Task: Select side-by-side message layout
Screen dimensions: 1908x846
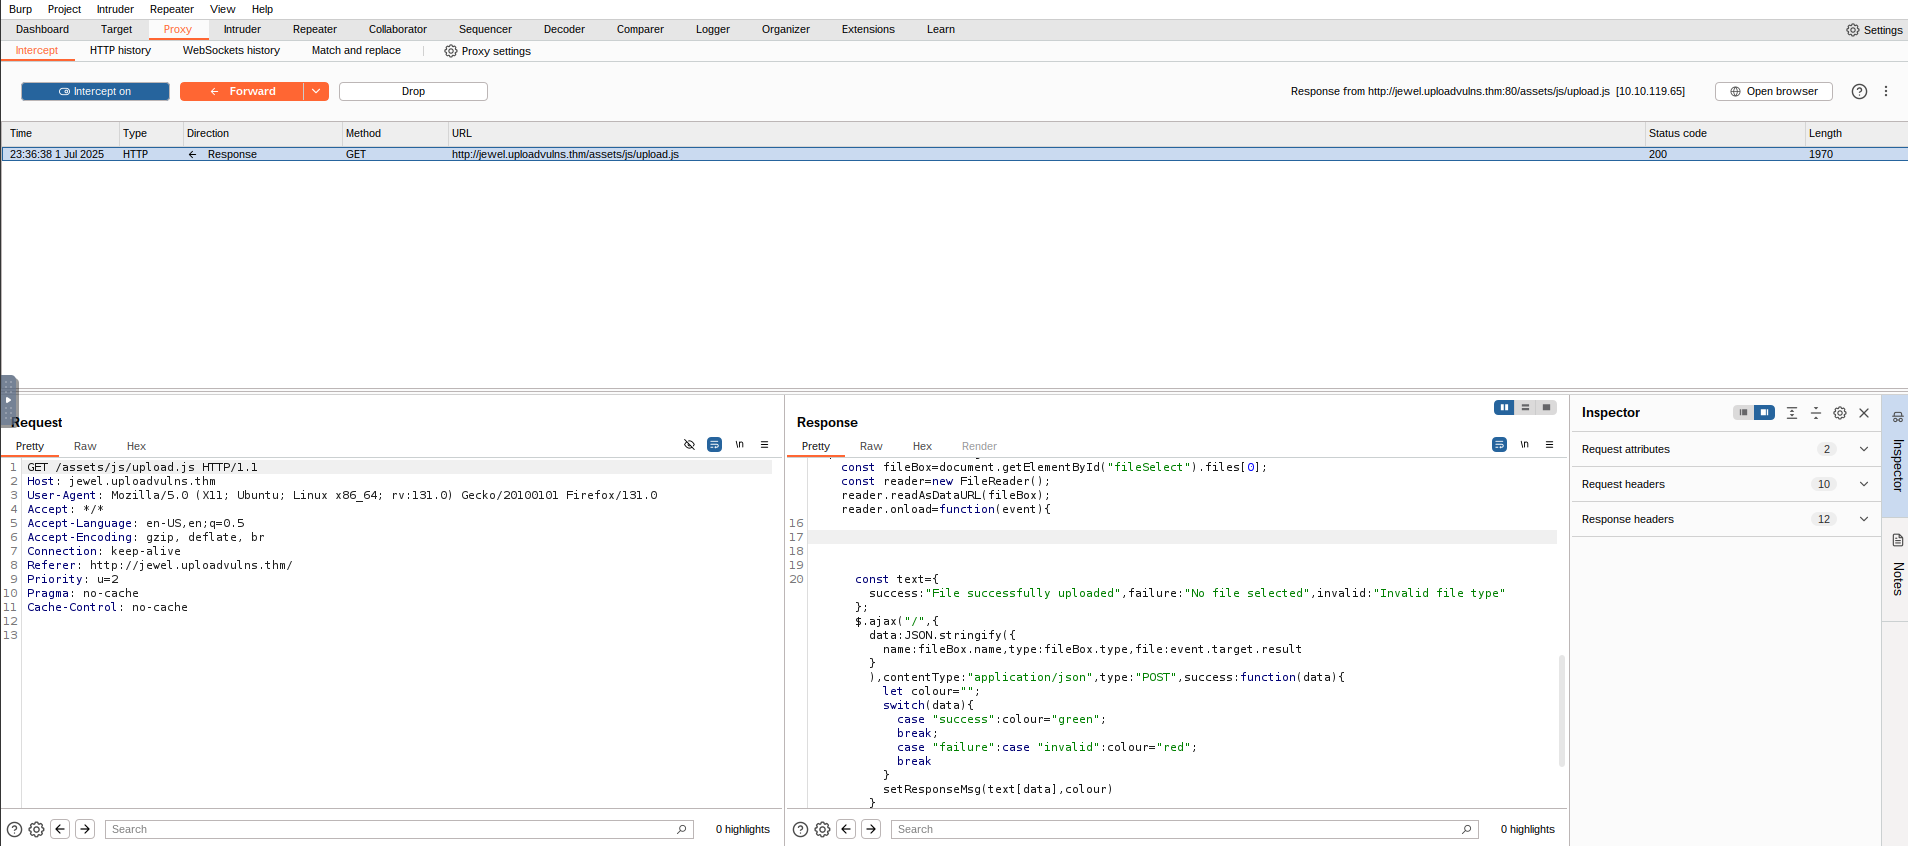Action: [x=1504, y=407]
